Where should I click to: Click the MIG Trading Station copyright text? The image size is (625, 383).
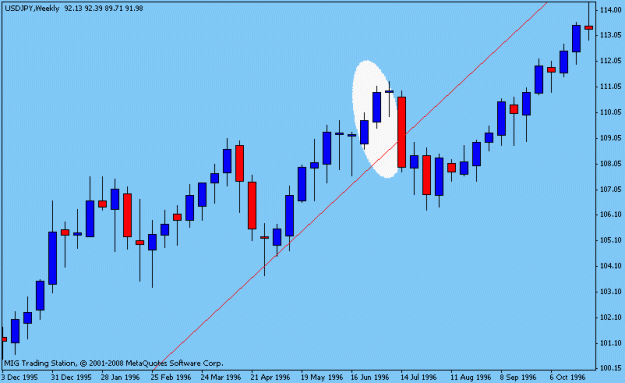(114, 363)
